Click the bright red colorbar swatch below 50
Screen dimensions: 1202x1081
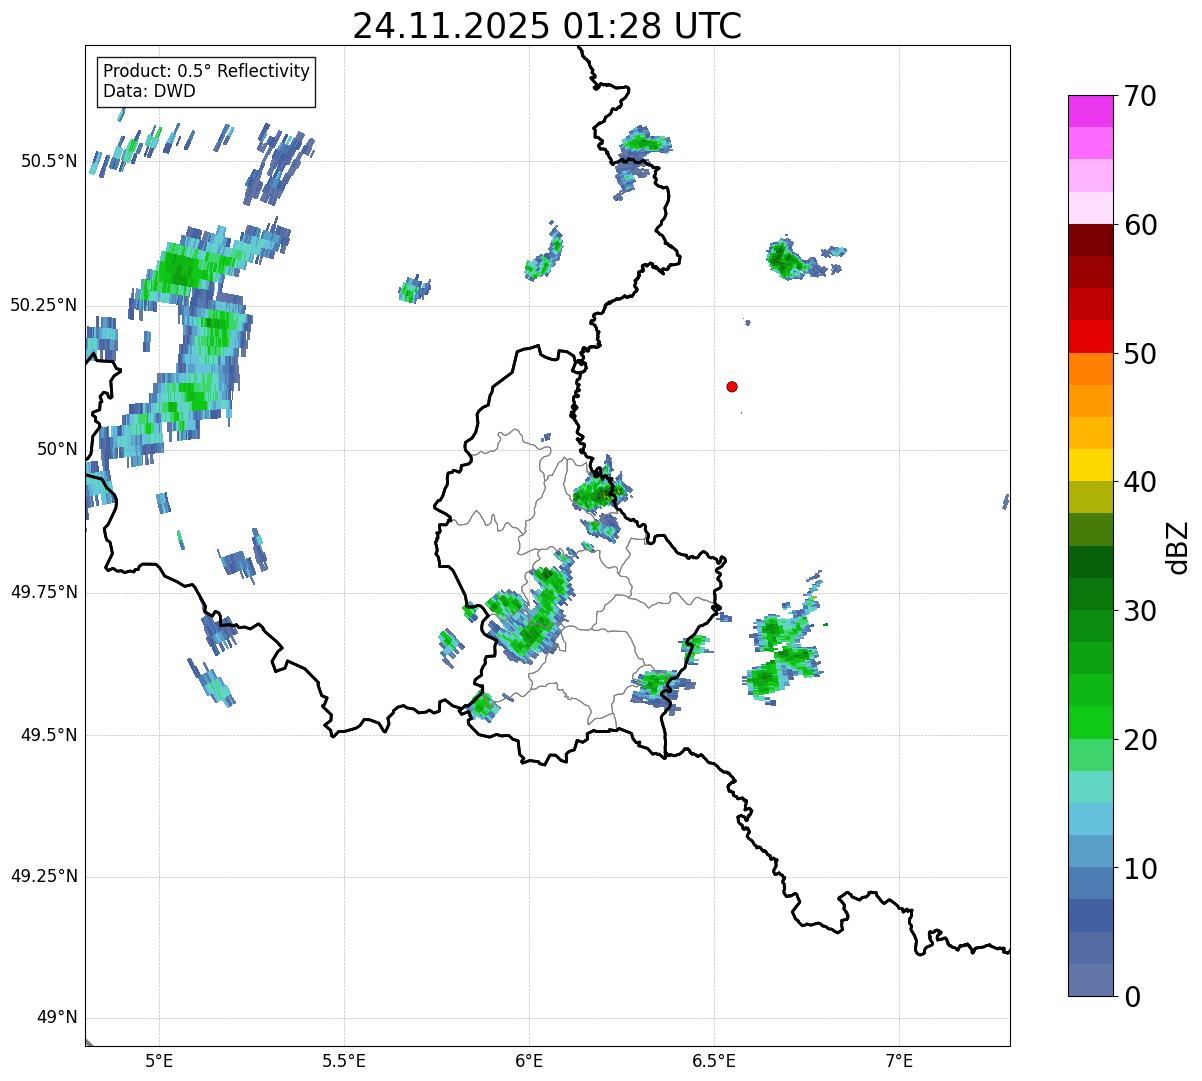coord(1091,336)
